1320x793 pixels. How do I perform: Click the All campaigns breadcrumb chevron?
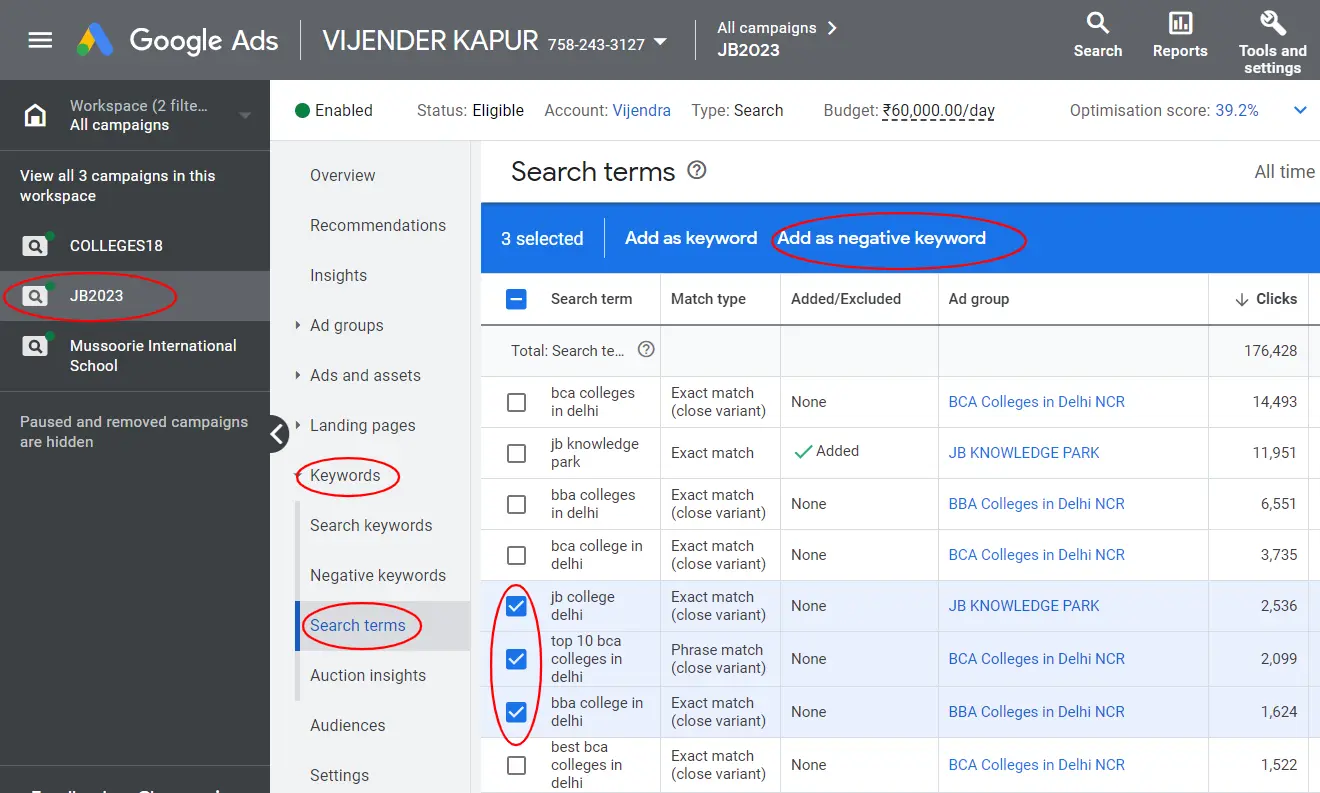coord(831,28)
